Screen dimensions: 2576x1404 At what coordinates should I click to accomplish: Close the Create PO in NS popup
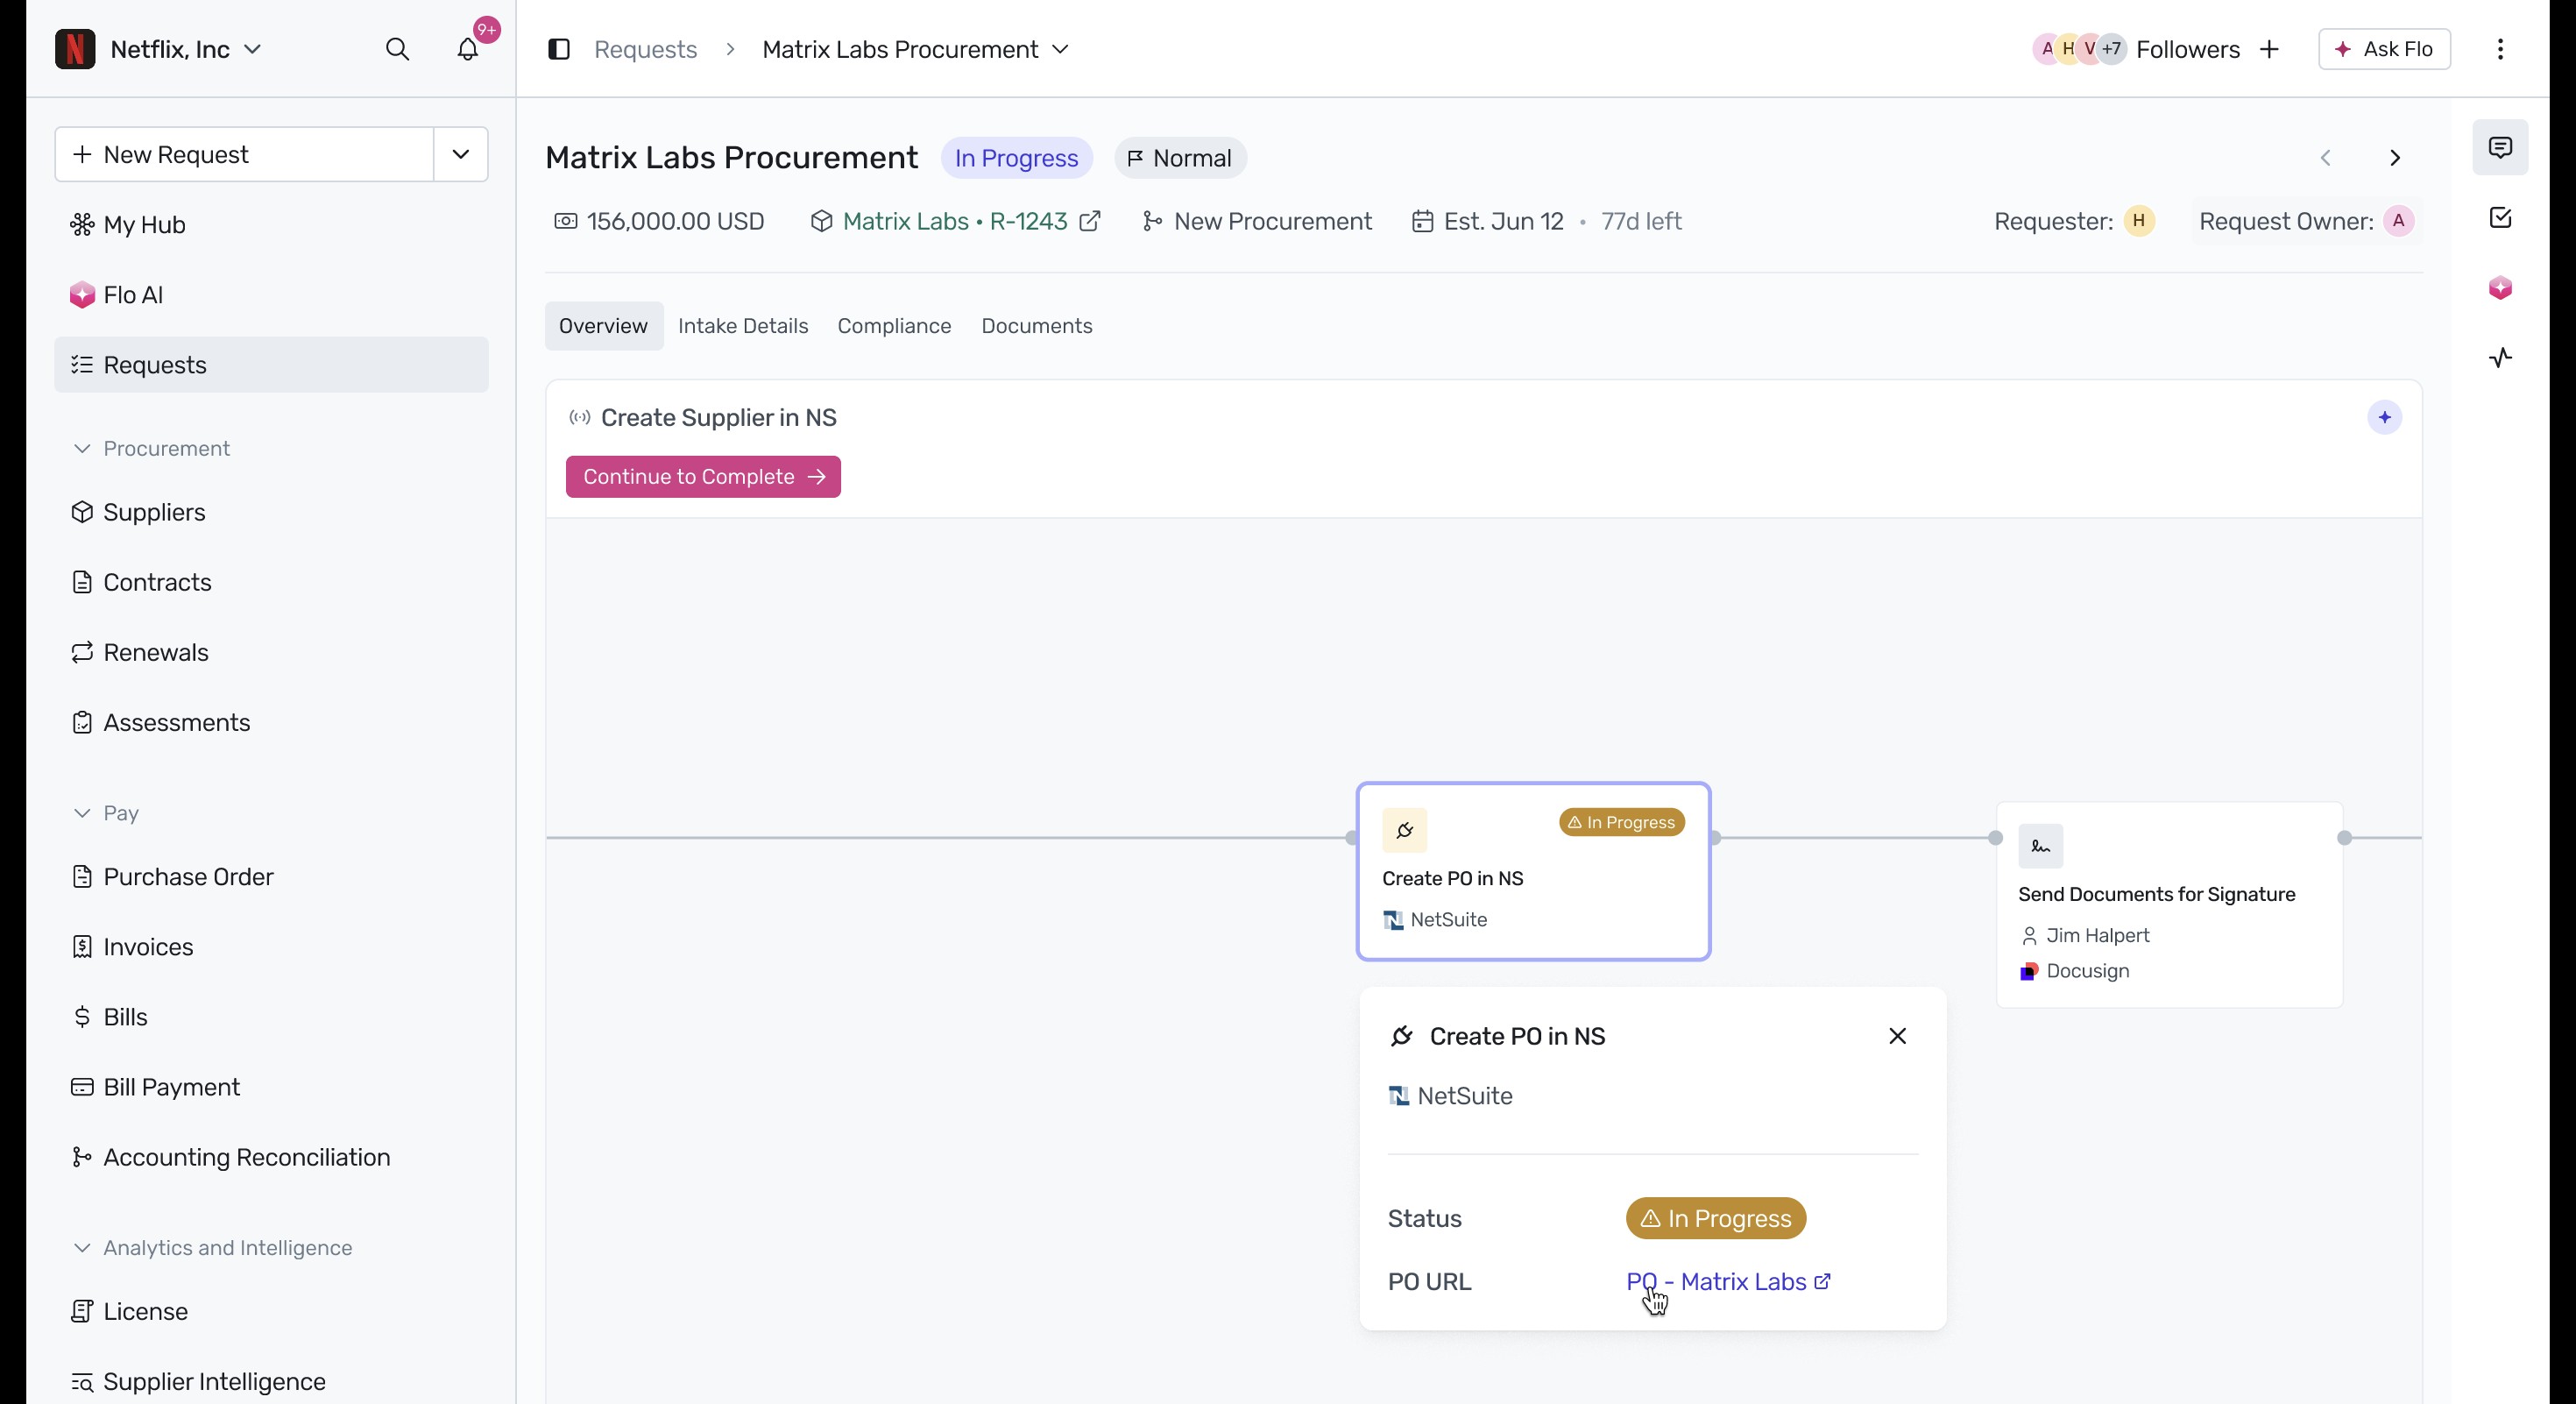coord(1898,1036)
